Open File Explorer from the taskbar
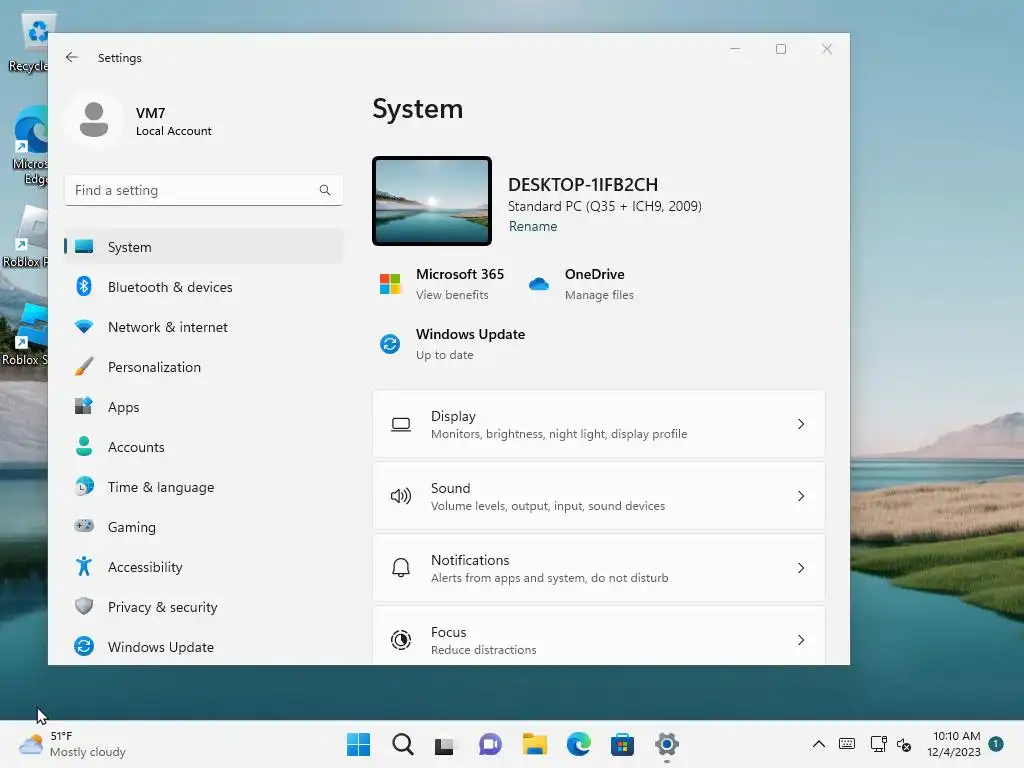This screenshot has width=1024, height=768. pyautogui.click(x=534, y=744)
